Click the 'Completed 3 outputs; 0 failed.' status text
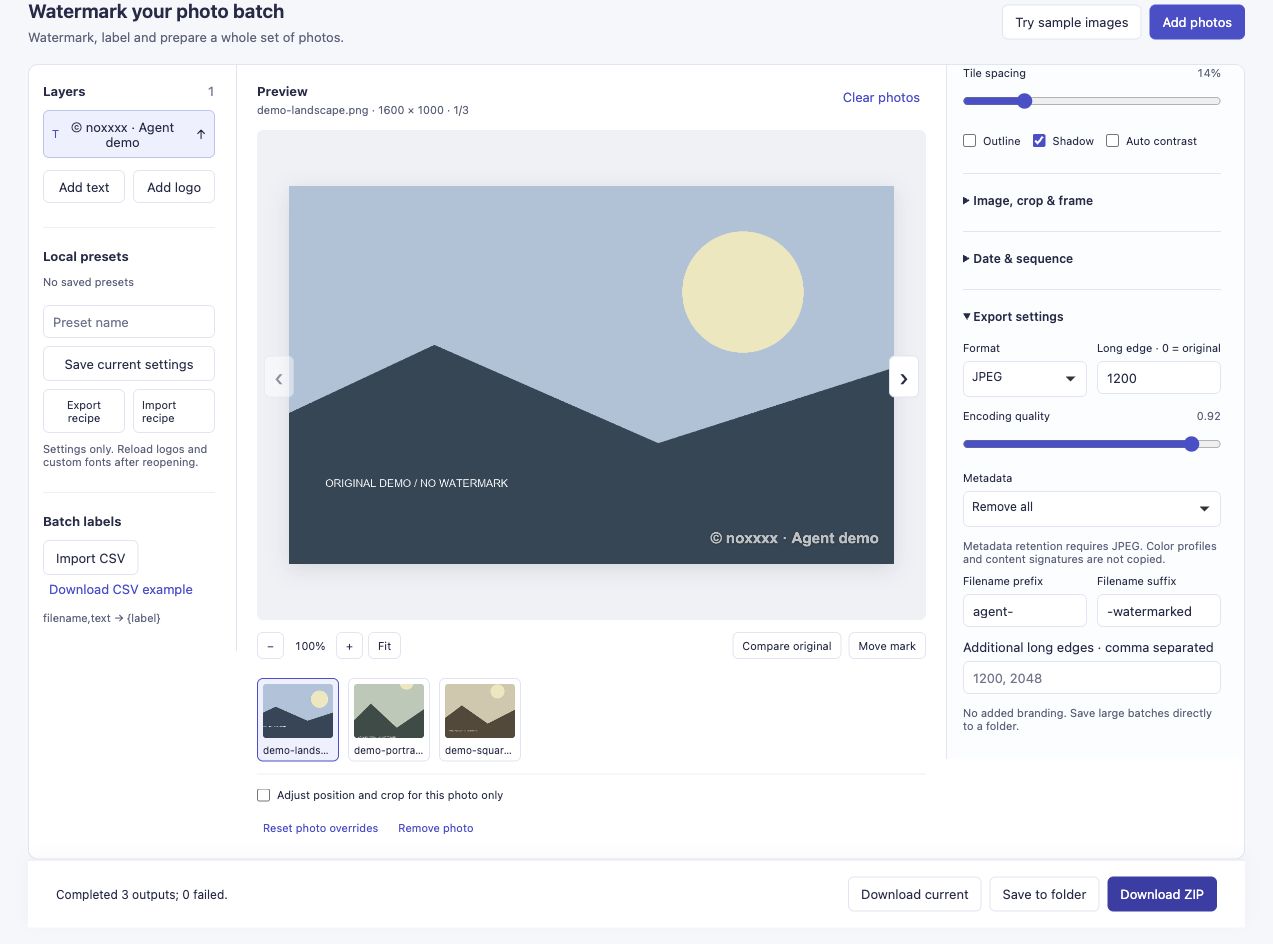1273x944 pixels. tap(142, 895)
